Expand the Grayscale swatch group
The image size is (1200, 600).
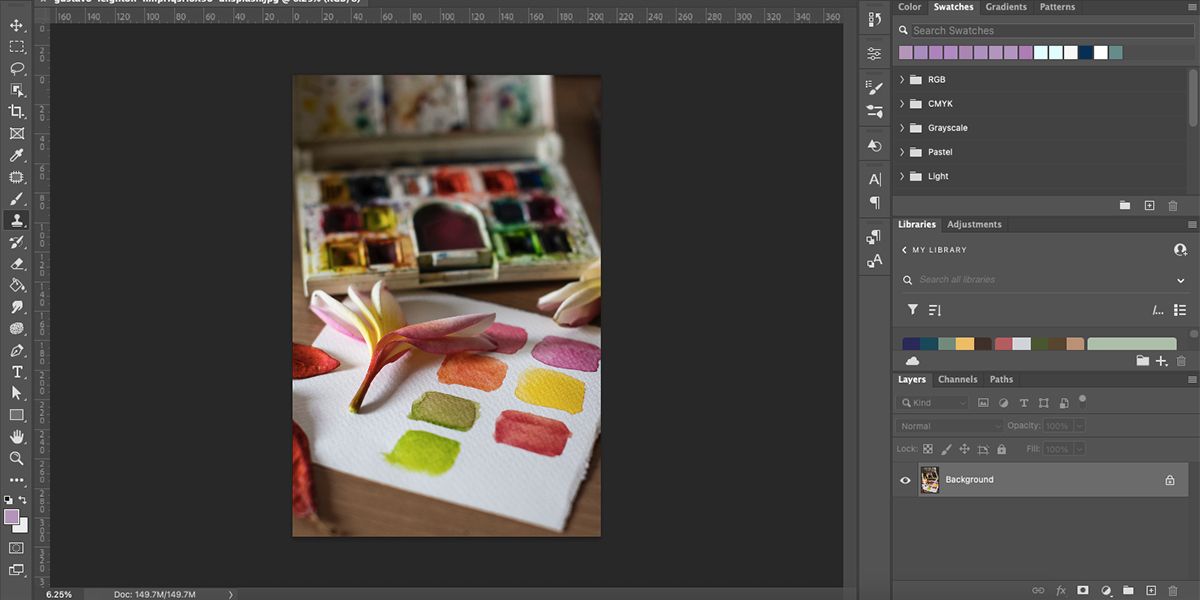(902, 128)
